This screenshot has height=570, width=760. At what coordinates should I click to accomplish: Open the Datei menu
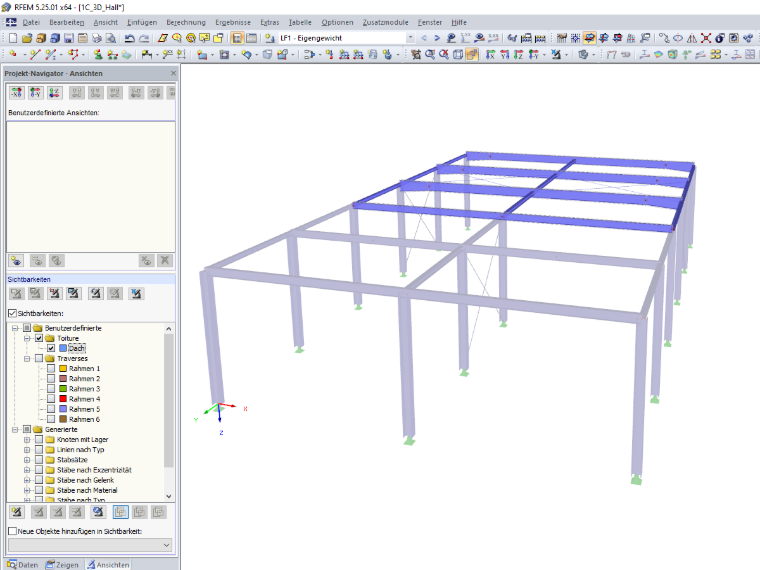click(x=31, y=22)
